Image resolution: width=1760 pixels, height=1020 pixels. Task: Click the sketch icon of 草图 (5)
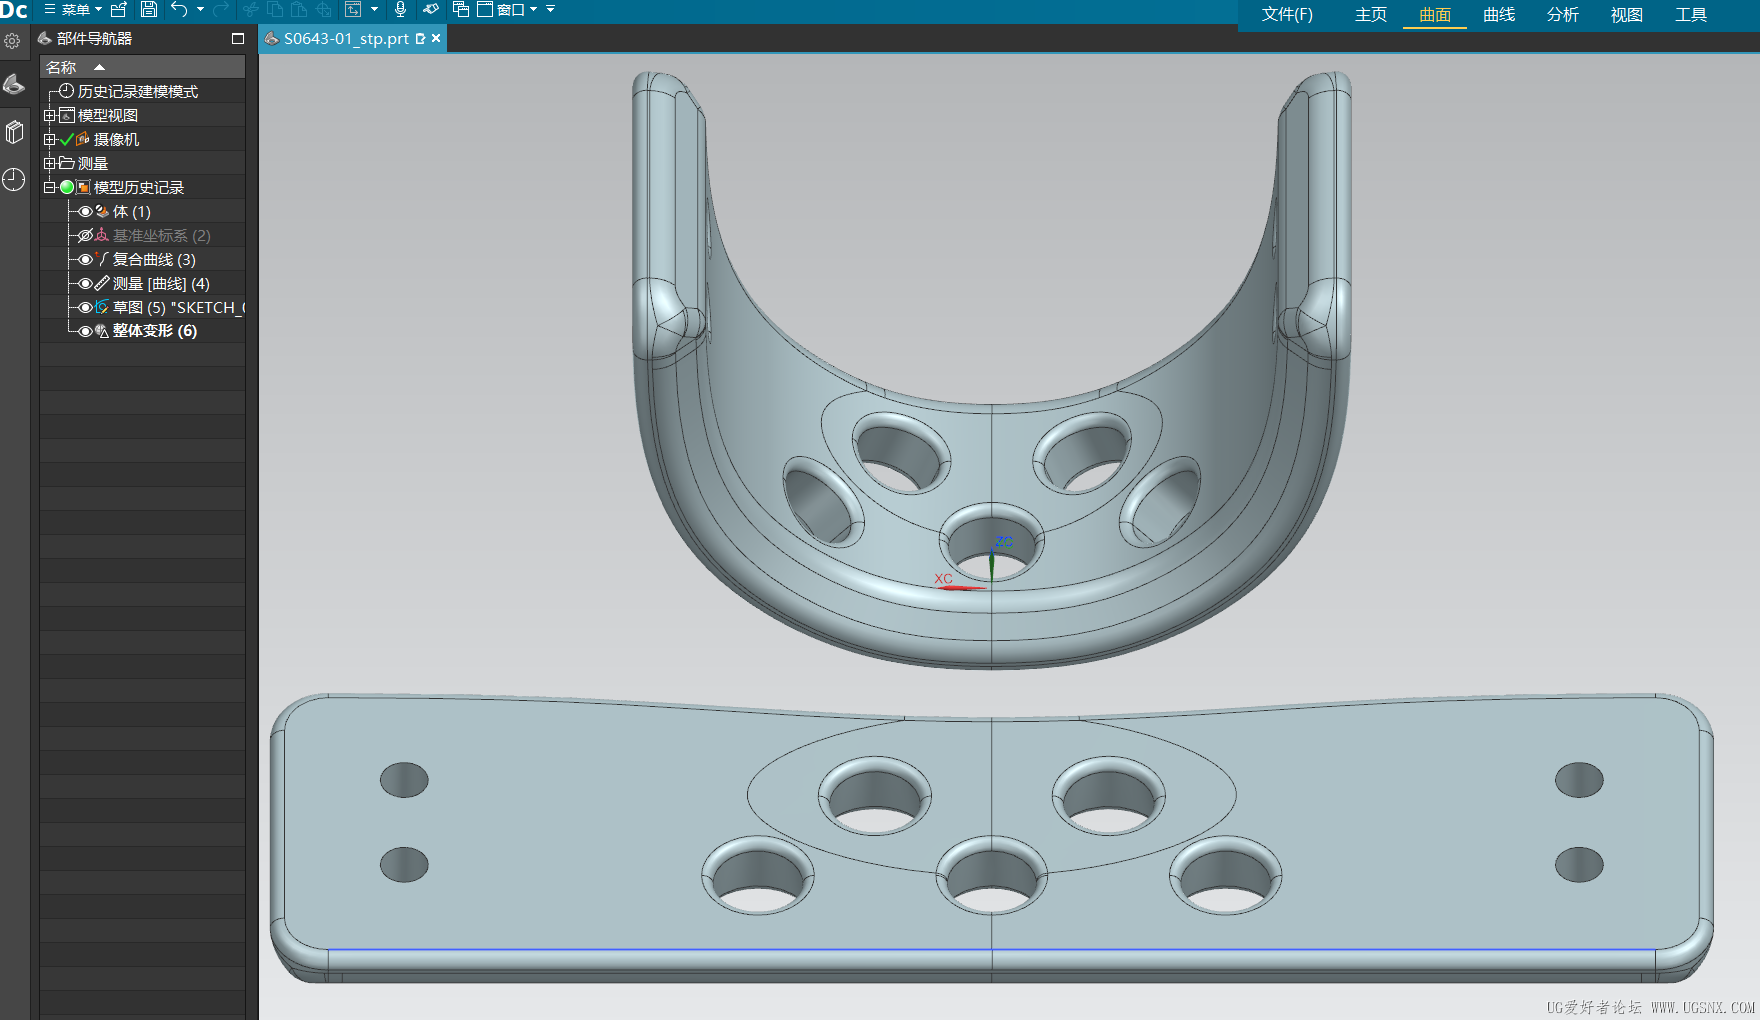click(x=102, y=307)
